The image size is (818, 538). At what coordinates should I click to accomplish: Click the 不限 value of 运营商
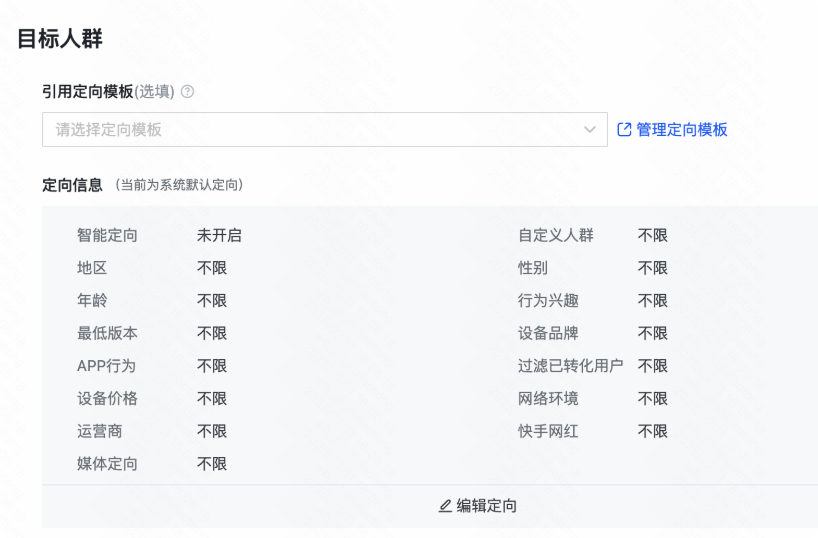212,431
